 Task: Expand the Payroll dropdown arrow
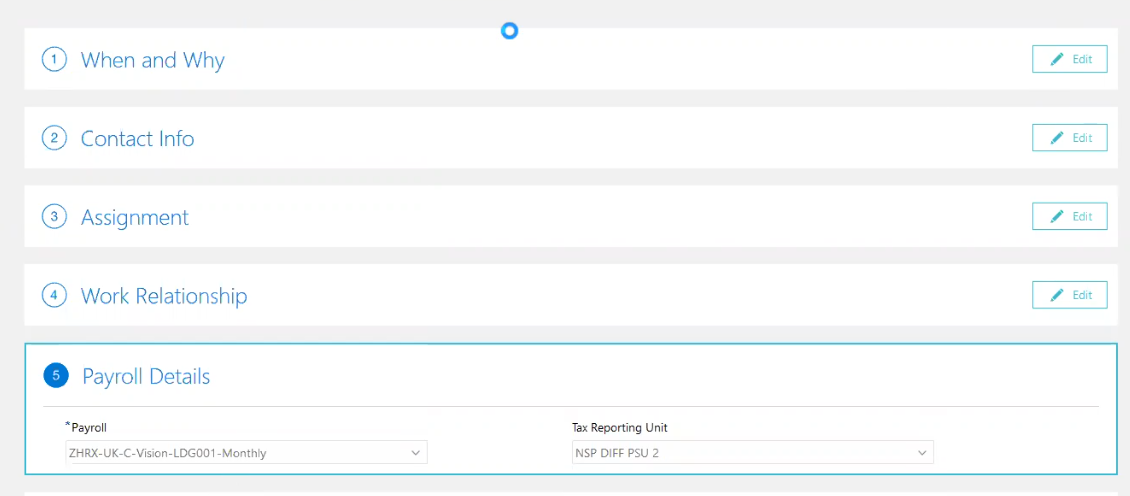point(416,453)
